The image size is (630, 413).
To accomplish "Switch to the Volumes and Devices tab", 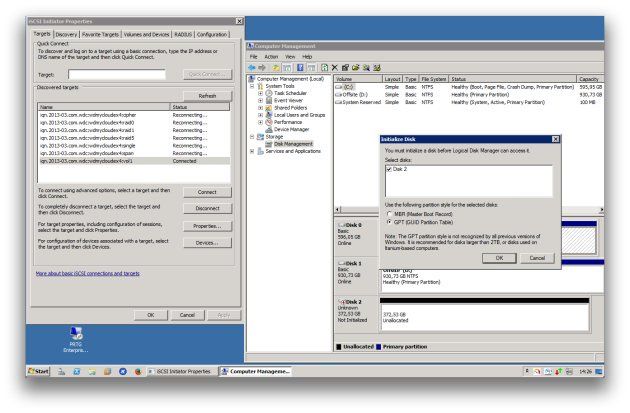I will tap(146, 35).
